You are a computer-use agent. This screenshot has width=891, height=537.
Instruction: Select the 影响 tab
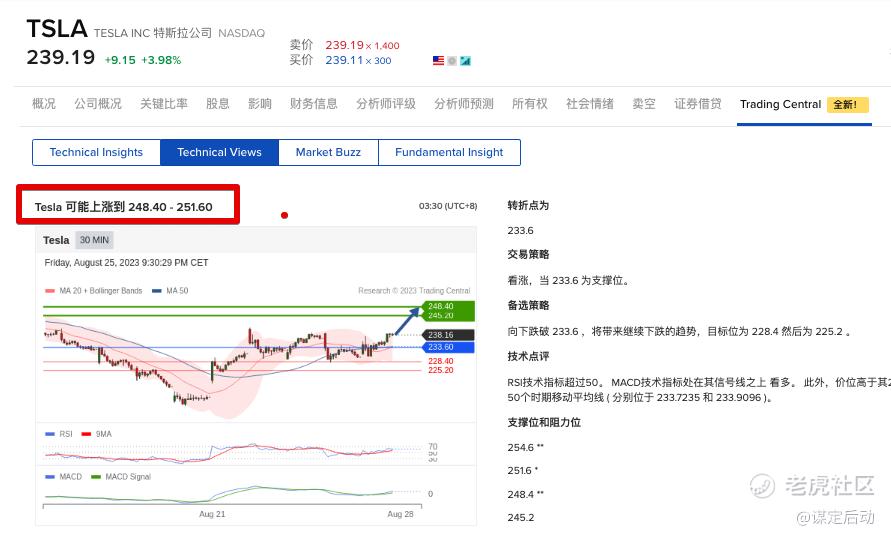pos(260,104)
